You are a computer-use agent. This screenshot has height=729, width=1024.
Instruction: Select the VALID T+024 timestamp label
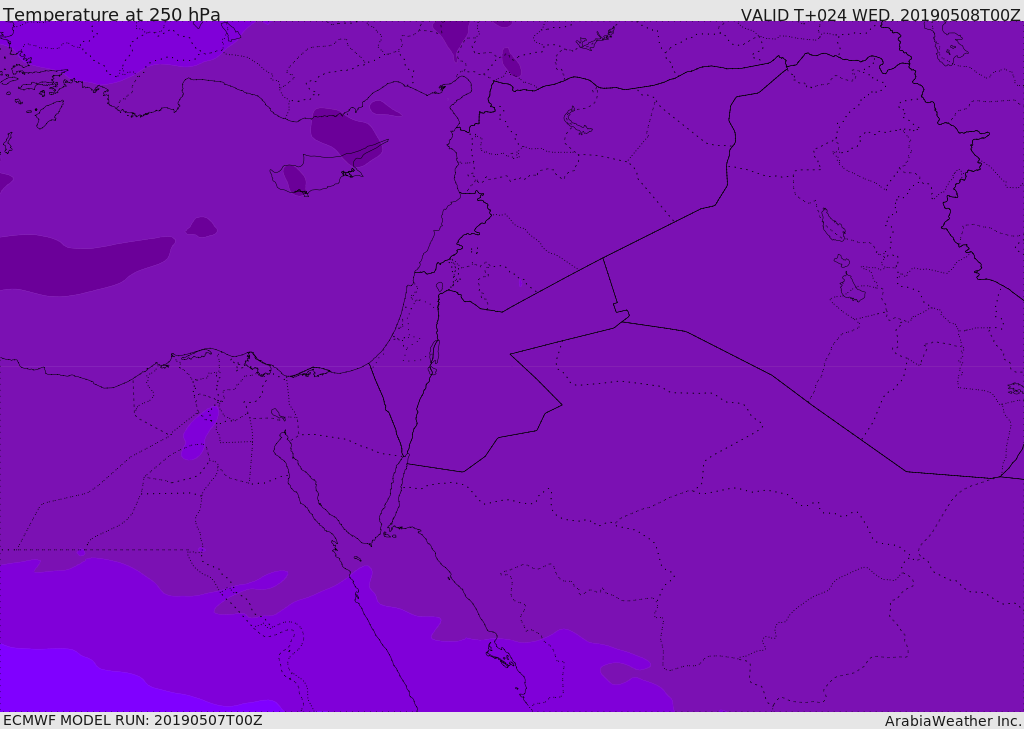click(x=880, y=14)
